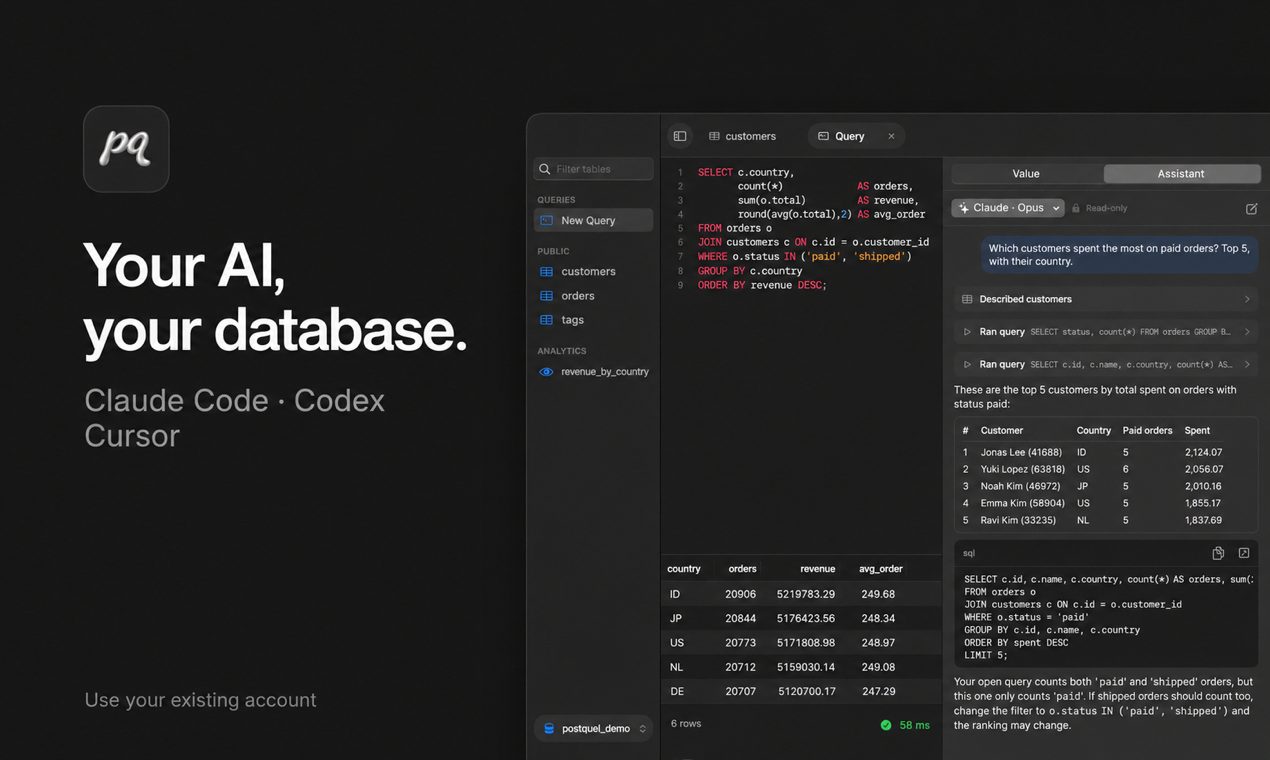Screen dimensions: 1270x760
Task: Click the green success check icon
Action: [x=886, y=725]
